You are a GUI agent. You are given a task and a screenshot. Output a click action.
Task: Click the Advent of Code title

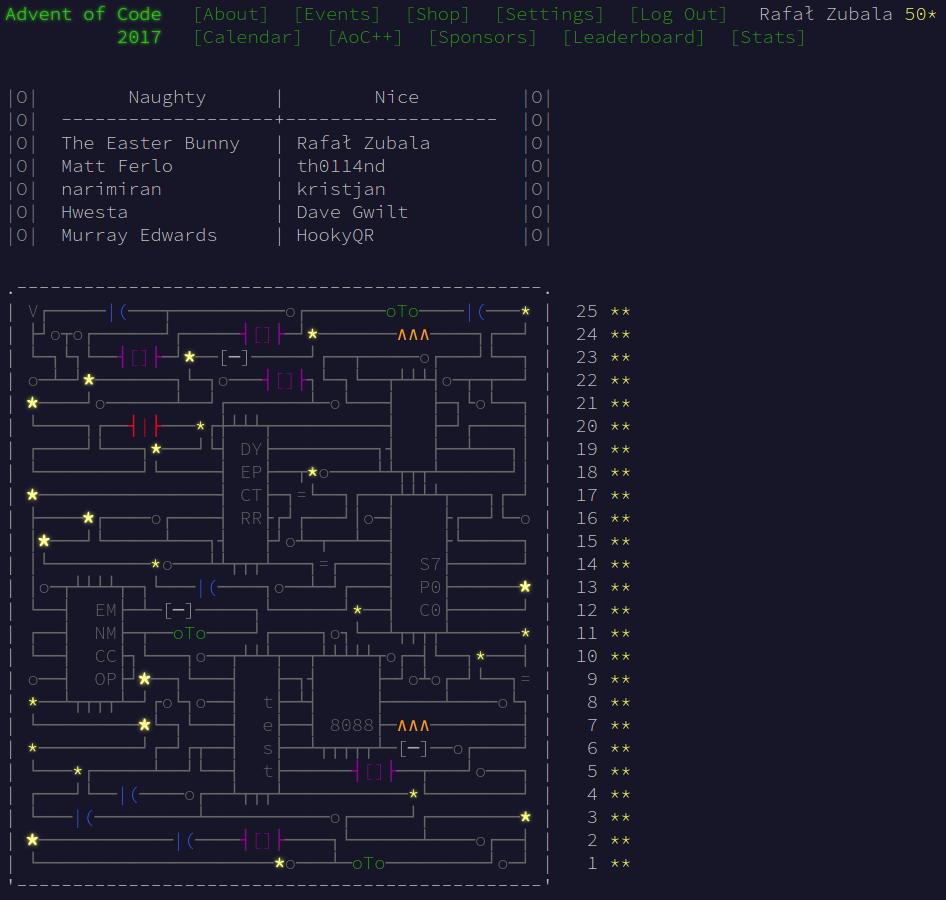point(83,14)
